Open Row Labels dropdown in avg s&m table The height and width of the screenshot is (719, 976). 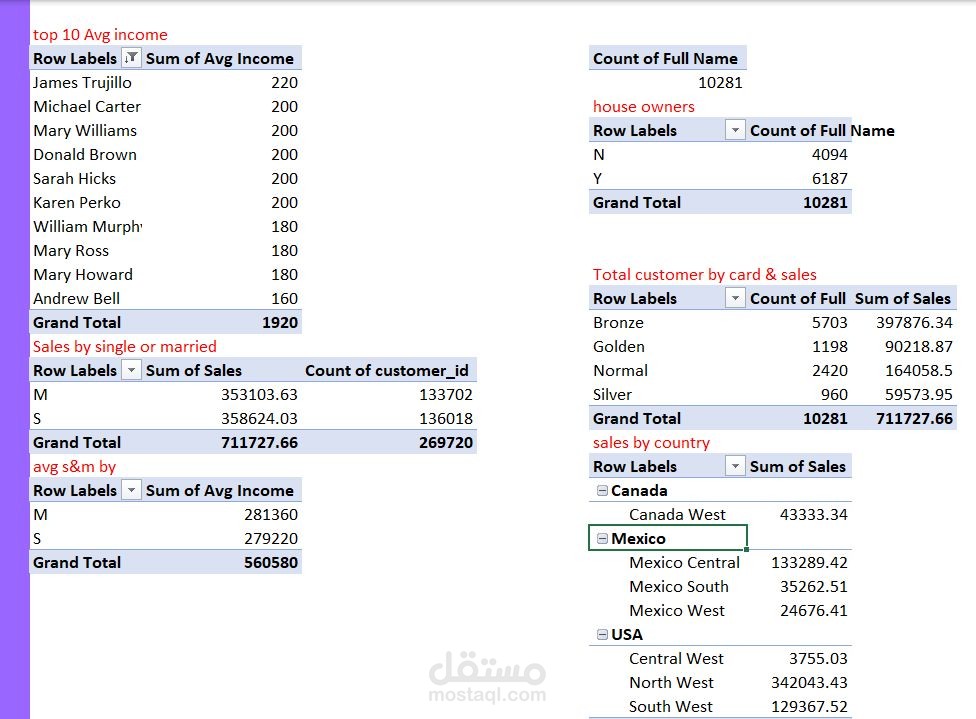point(131,491)
